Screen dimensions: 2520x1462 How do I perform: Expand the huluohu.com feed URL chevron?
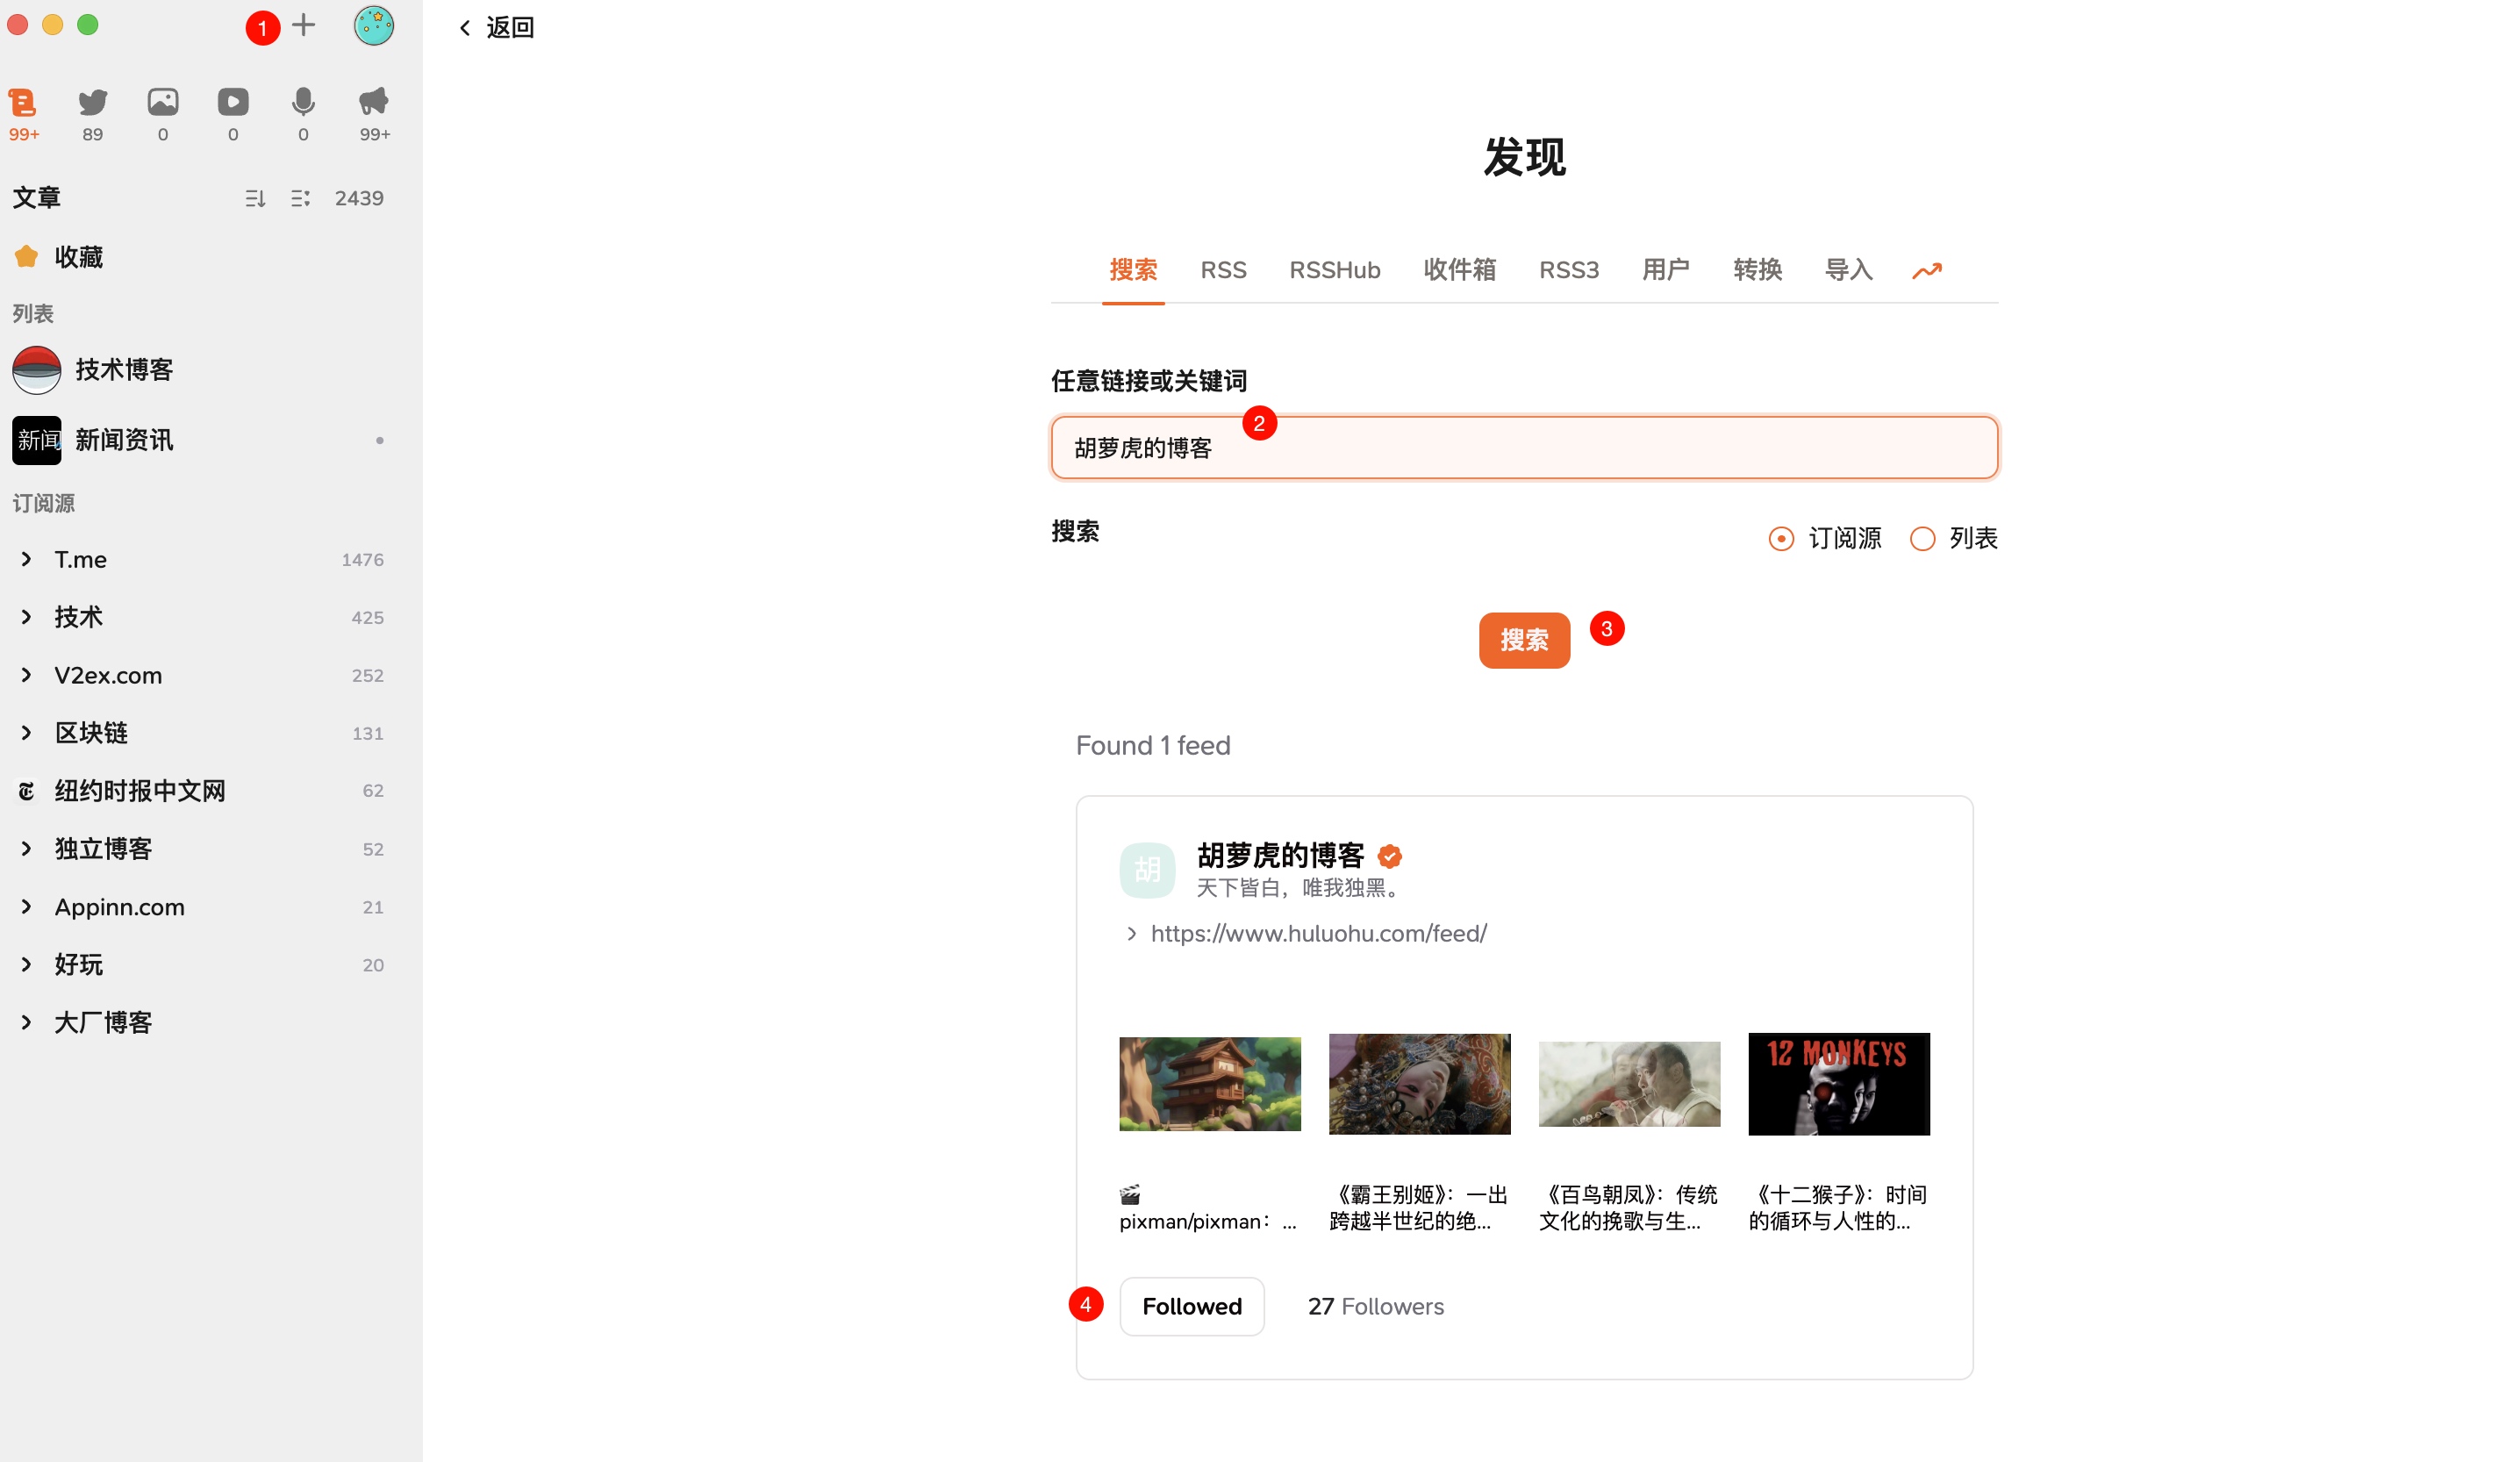pyautogui.click(x=1131, y=934)
